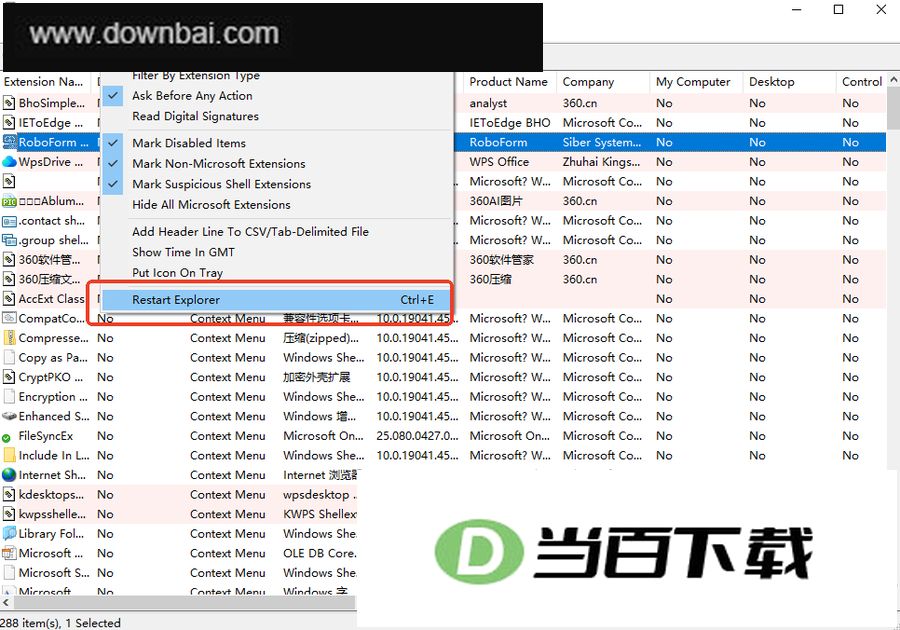Click the vertical scrollbar up arrow

[x=894, y=80]
